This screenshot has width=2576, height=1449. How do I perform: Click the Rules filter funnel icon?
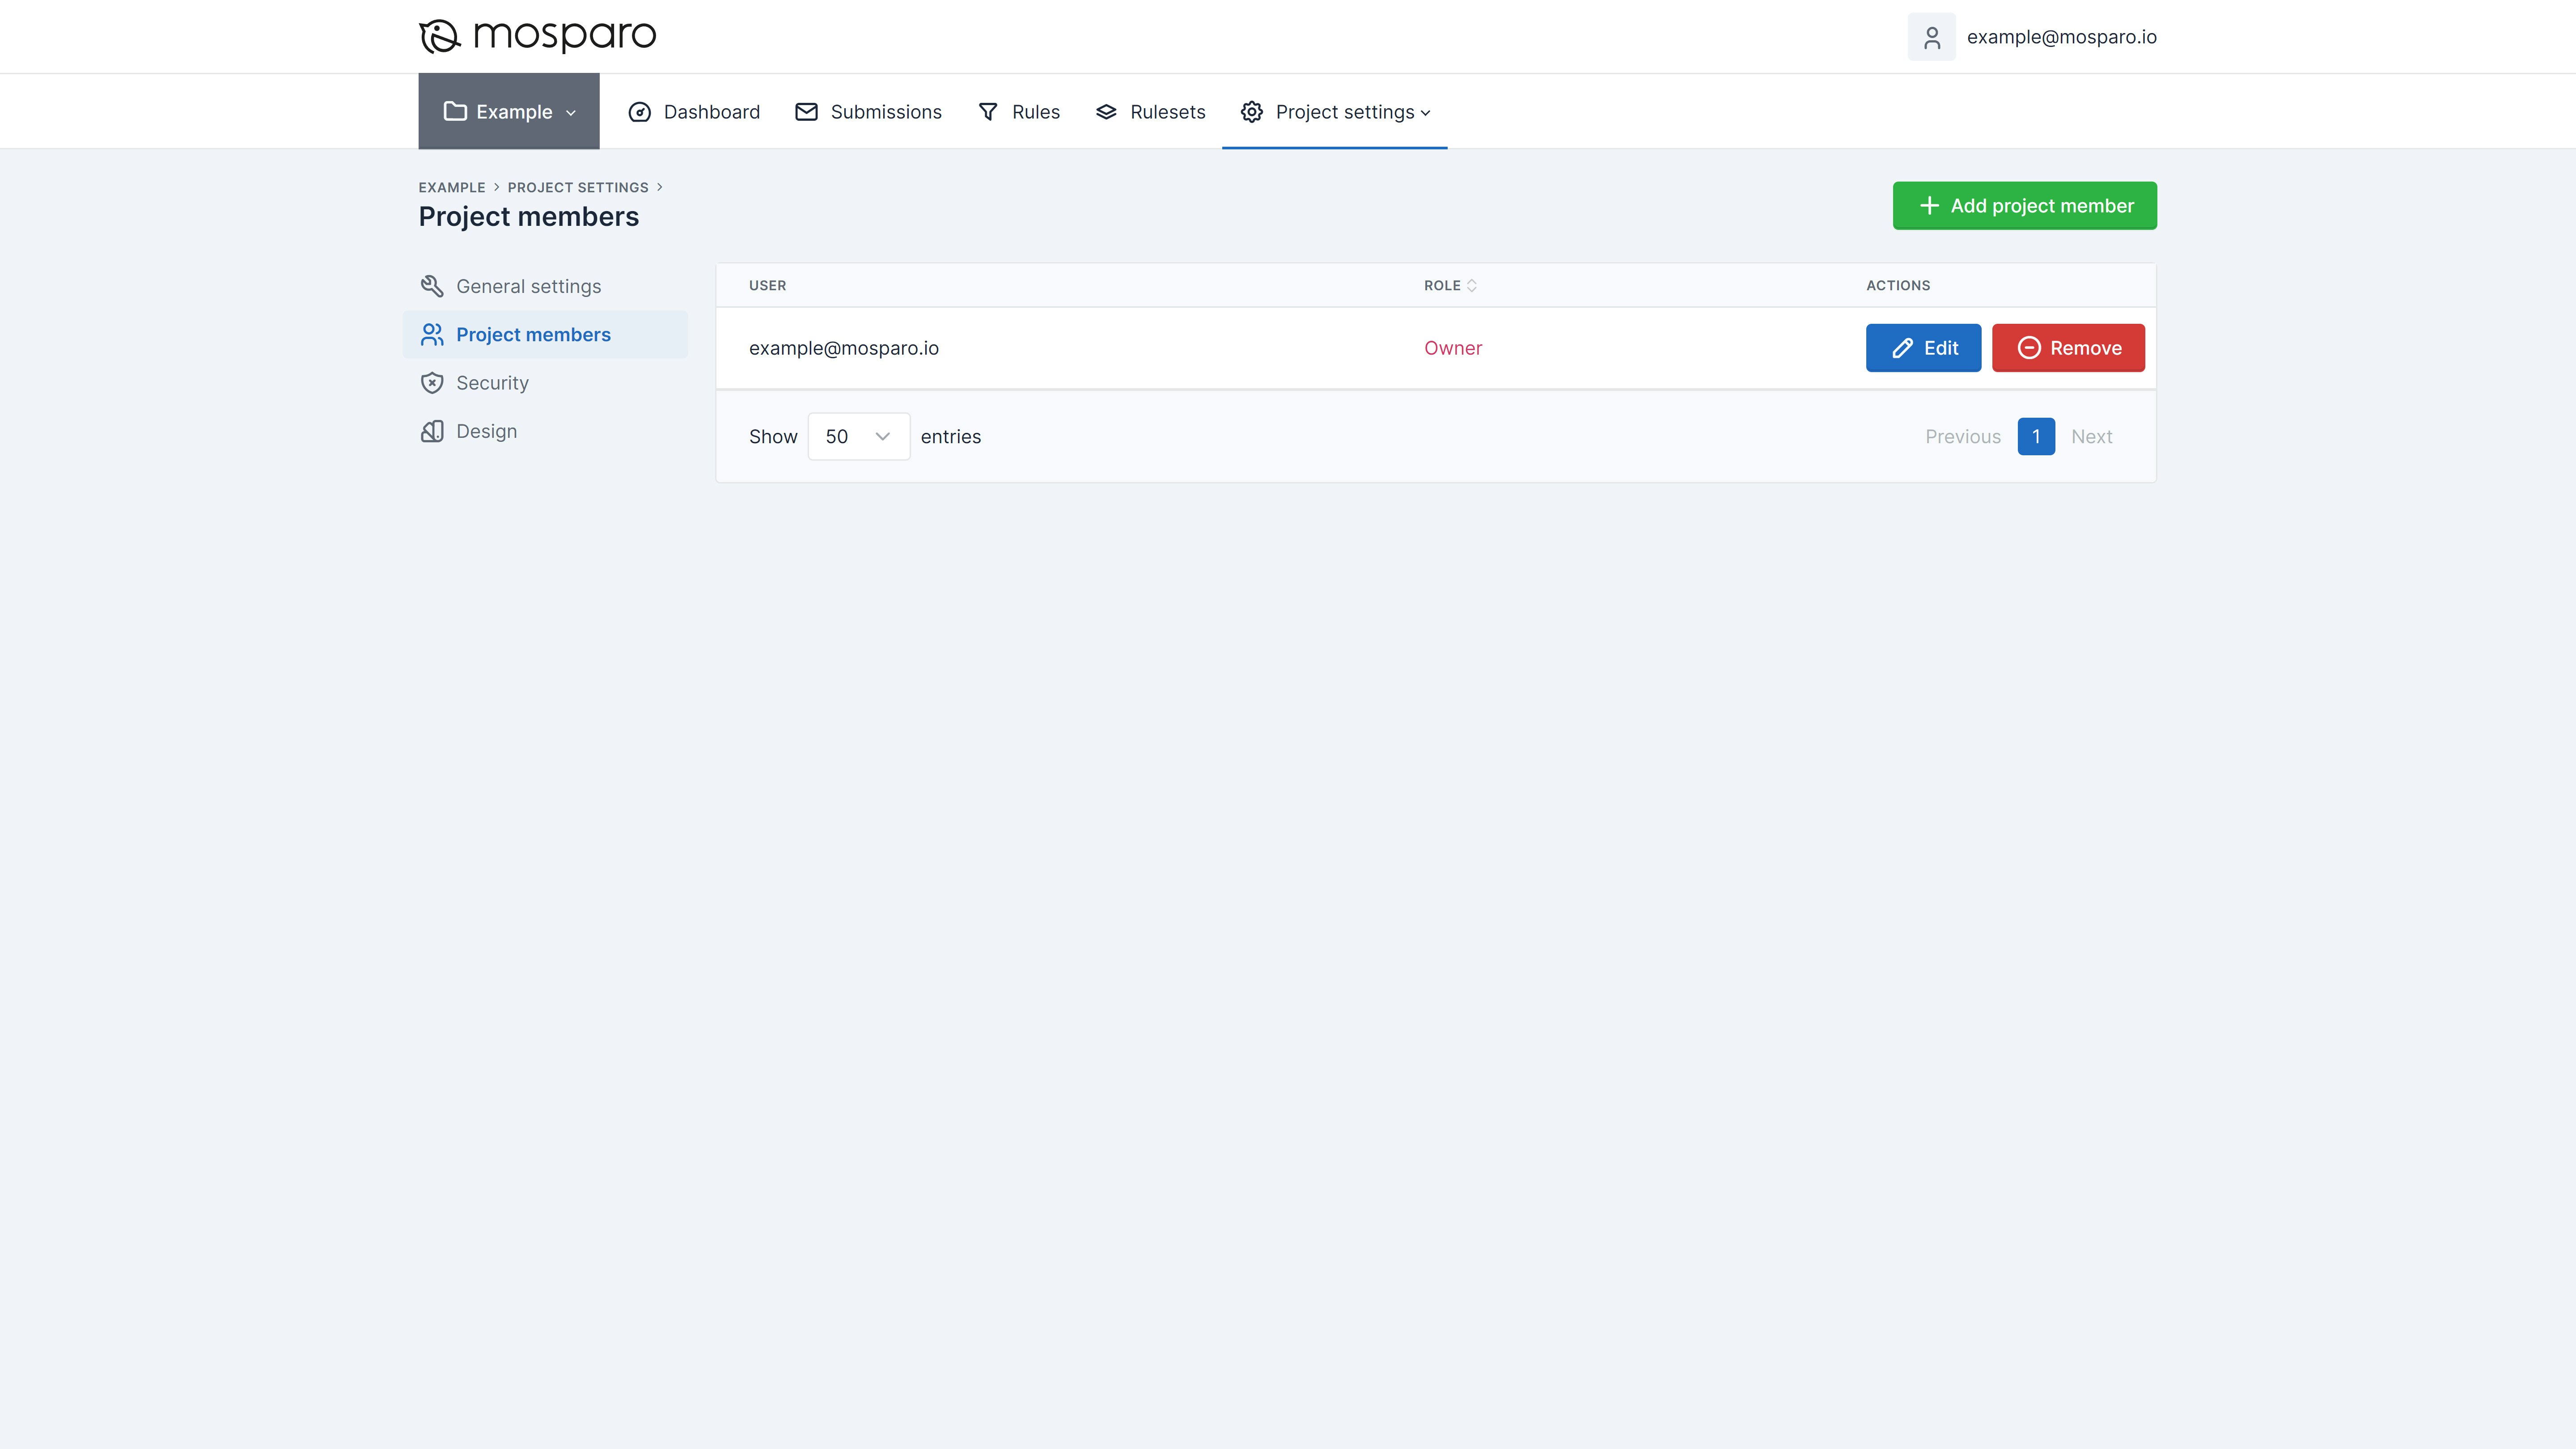[988, 112]
